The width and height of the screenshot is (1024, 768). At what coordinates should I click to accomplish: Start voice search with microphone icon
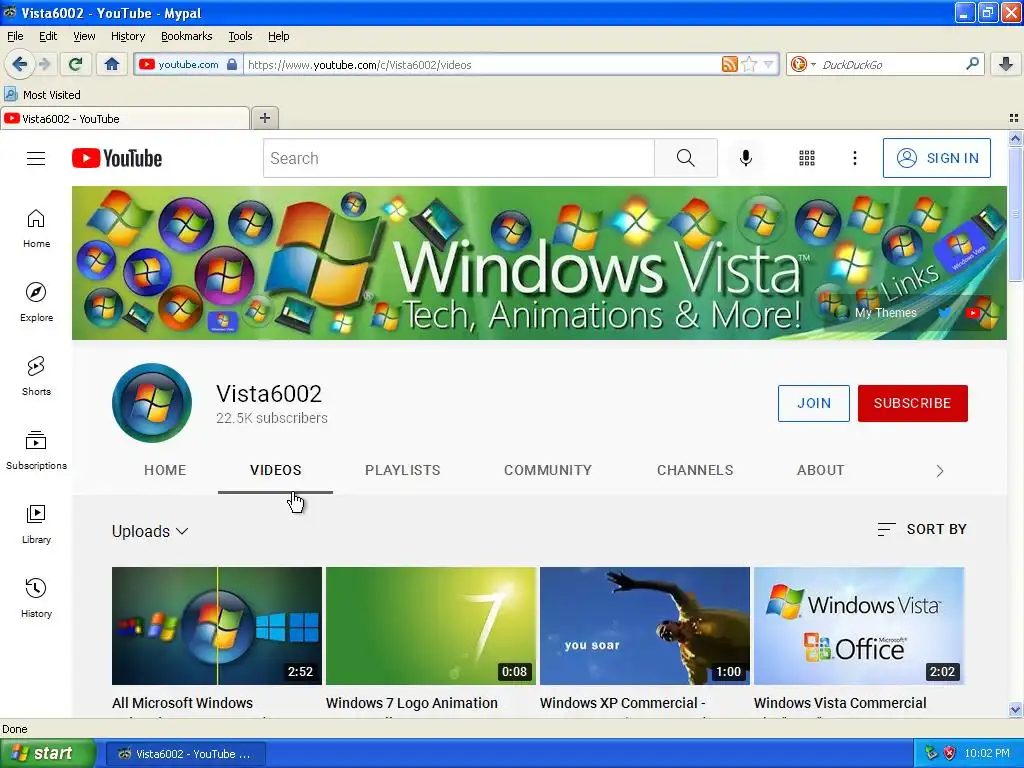point(746,158)
